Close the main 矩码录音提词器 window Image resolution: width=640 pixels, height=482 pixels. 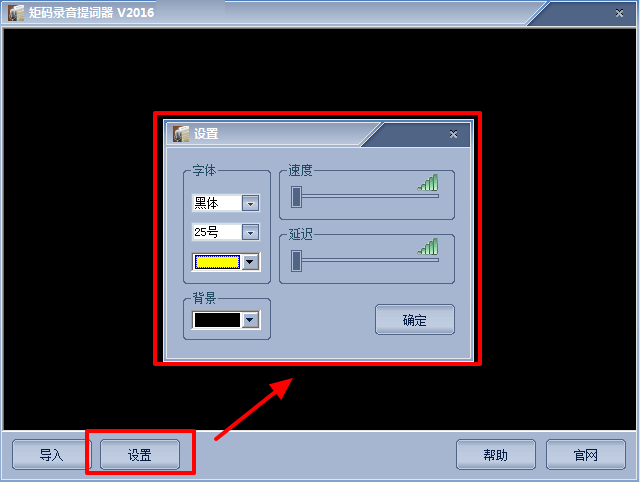619,13
